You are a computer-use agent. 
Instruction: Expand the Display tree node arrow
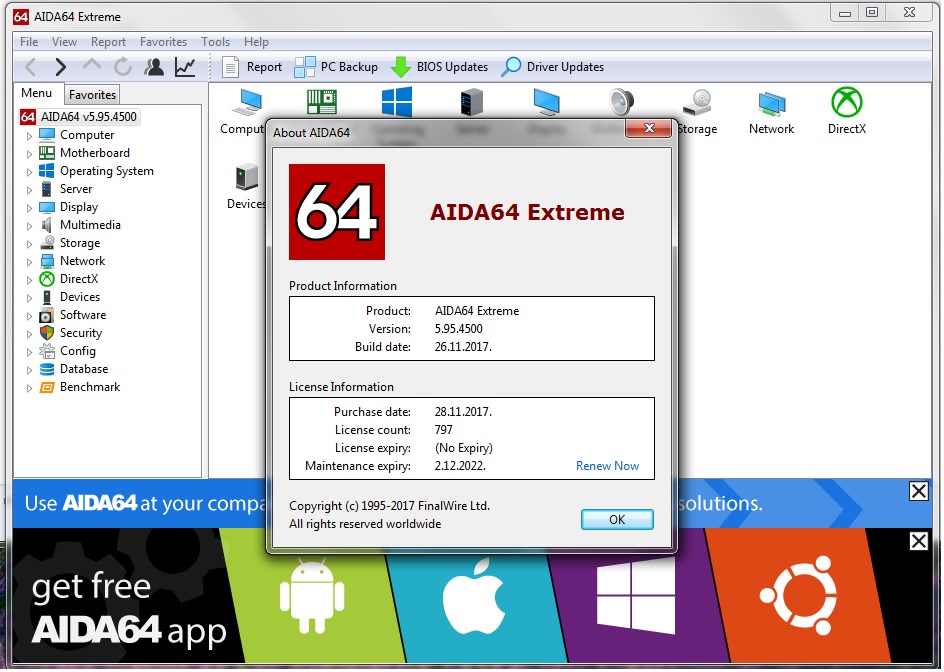29,208
